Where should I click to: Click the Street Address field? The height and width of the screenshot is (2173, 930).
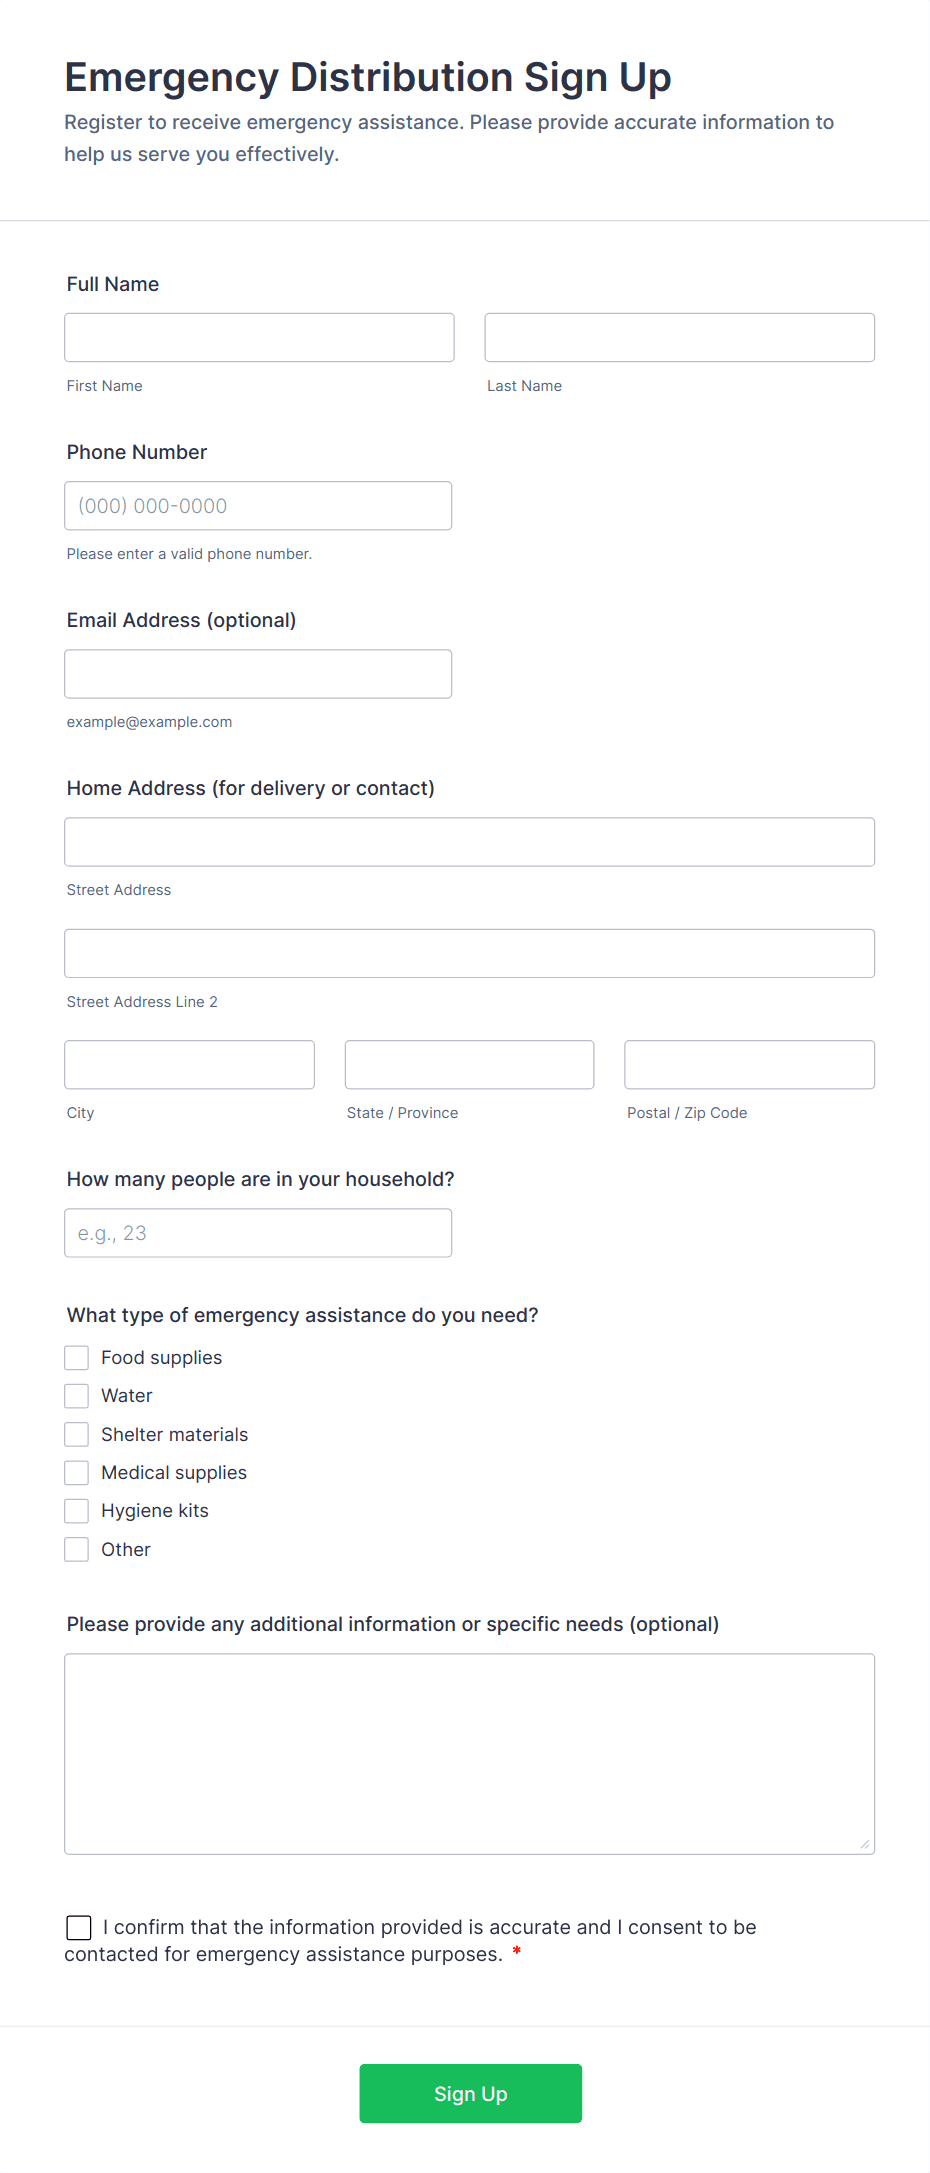(x=469, y=841)
